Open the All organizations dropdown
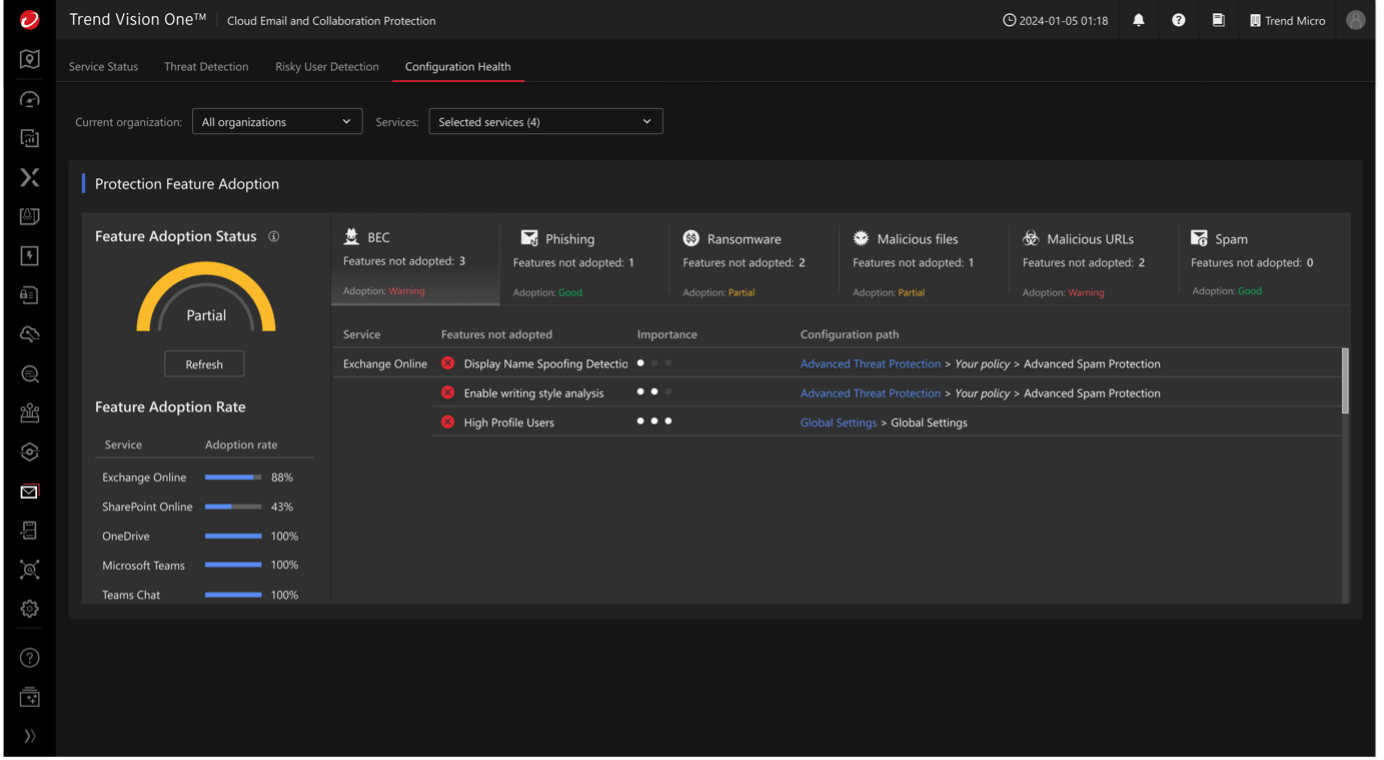 (x=277, y=122)
